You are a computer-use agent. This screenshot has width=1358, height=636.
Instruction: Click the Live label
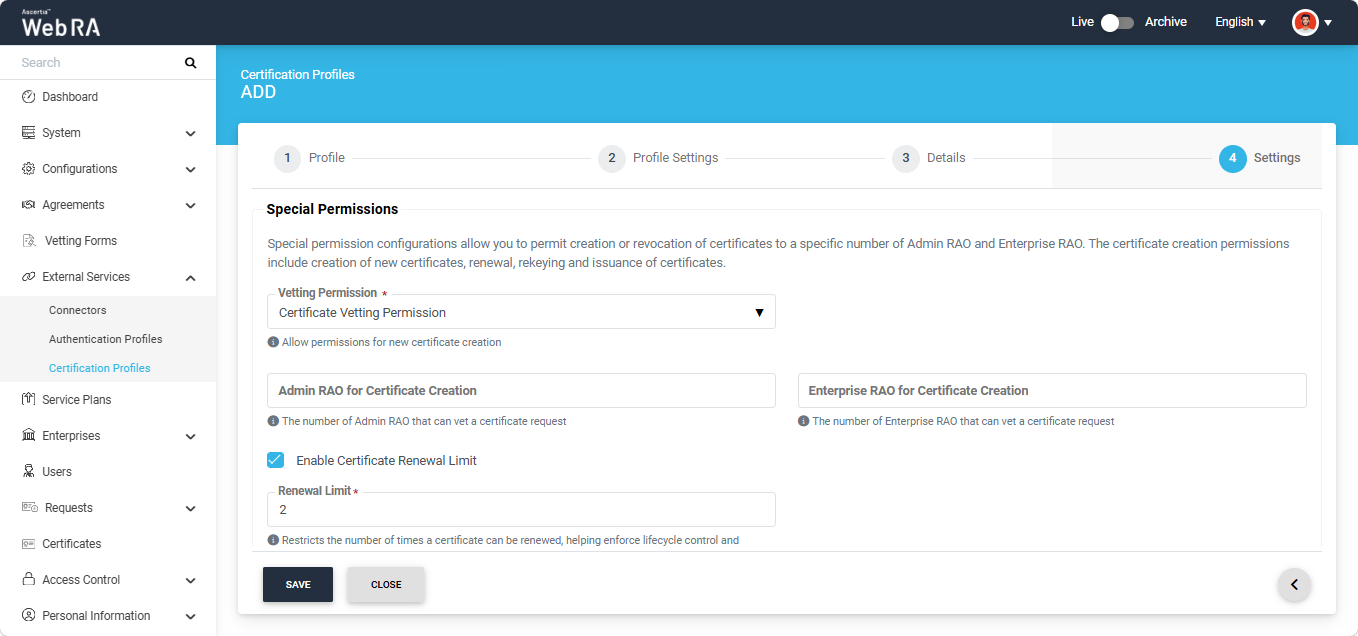1082,22
